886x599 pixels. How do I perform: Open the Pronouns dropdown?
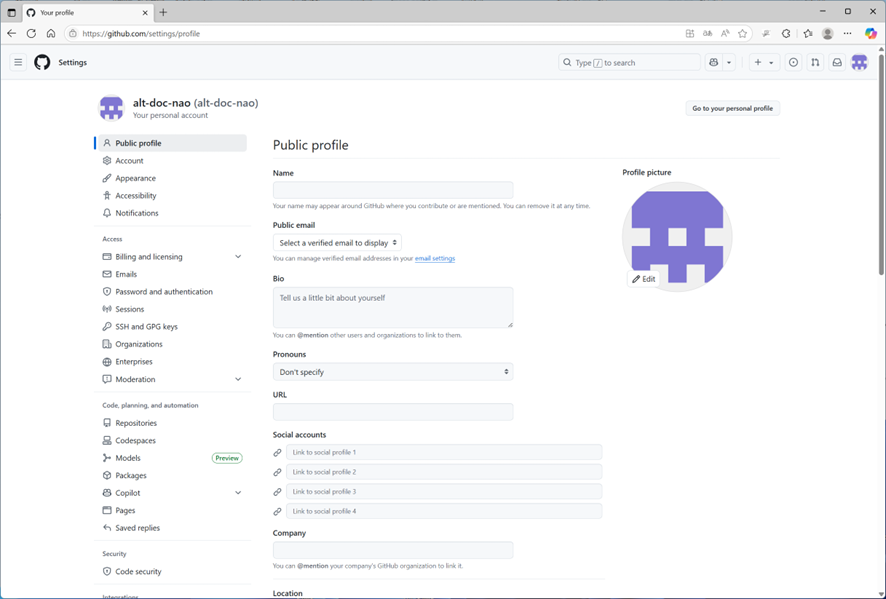pyautogui.click(x=393, y=372)
